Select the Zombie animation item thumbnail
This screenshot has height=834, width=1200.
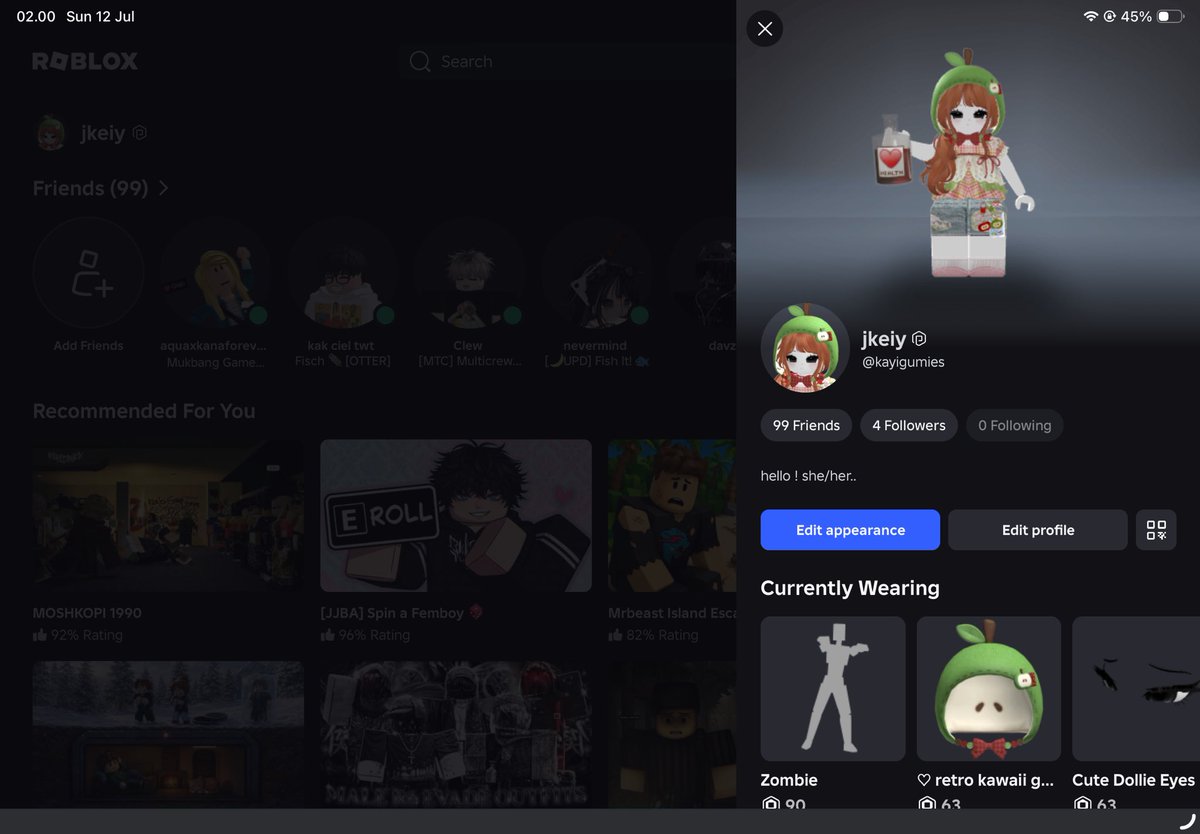pos(833,689)
